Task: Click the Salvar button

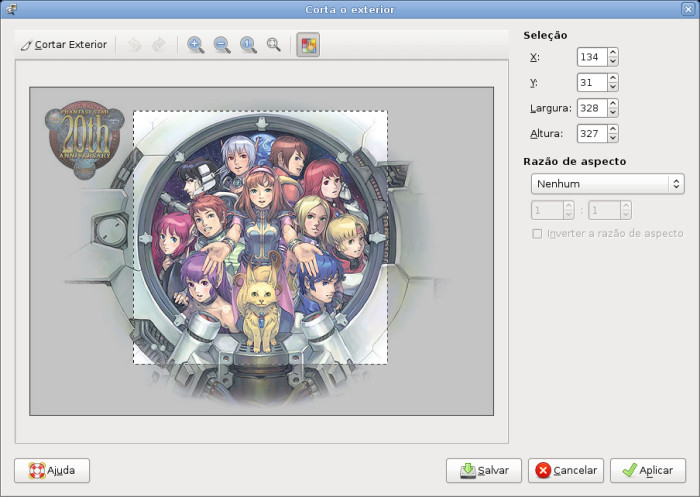Action: pyautogui.click(x=484, y=471)
